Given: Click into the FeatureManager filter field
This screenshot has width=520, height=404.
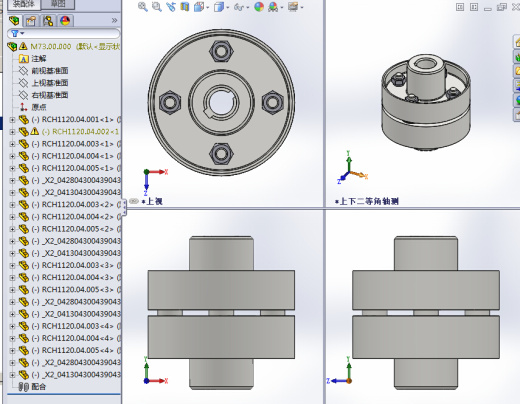Looking at the screenshot, I should 63,33.
